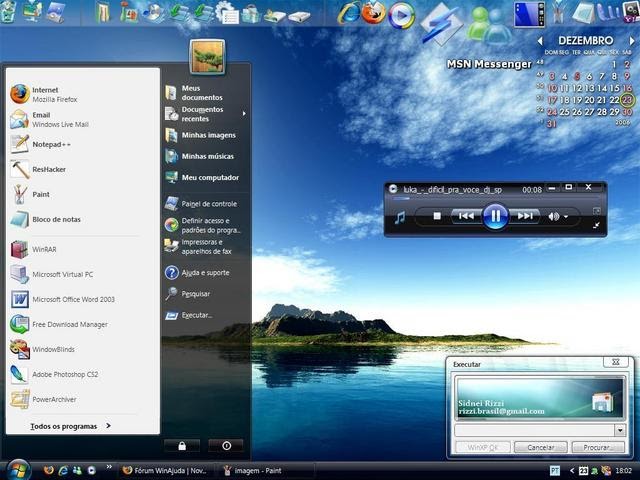Skip to the next track

click(x=526, y=216)
